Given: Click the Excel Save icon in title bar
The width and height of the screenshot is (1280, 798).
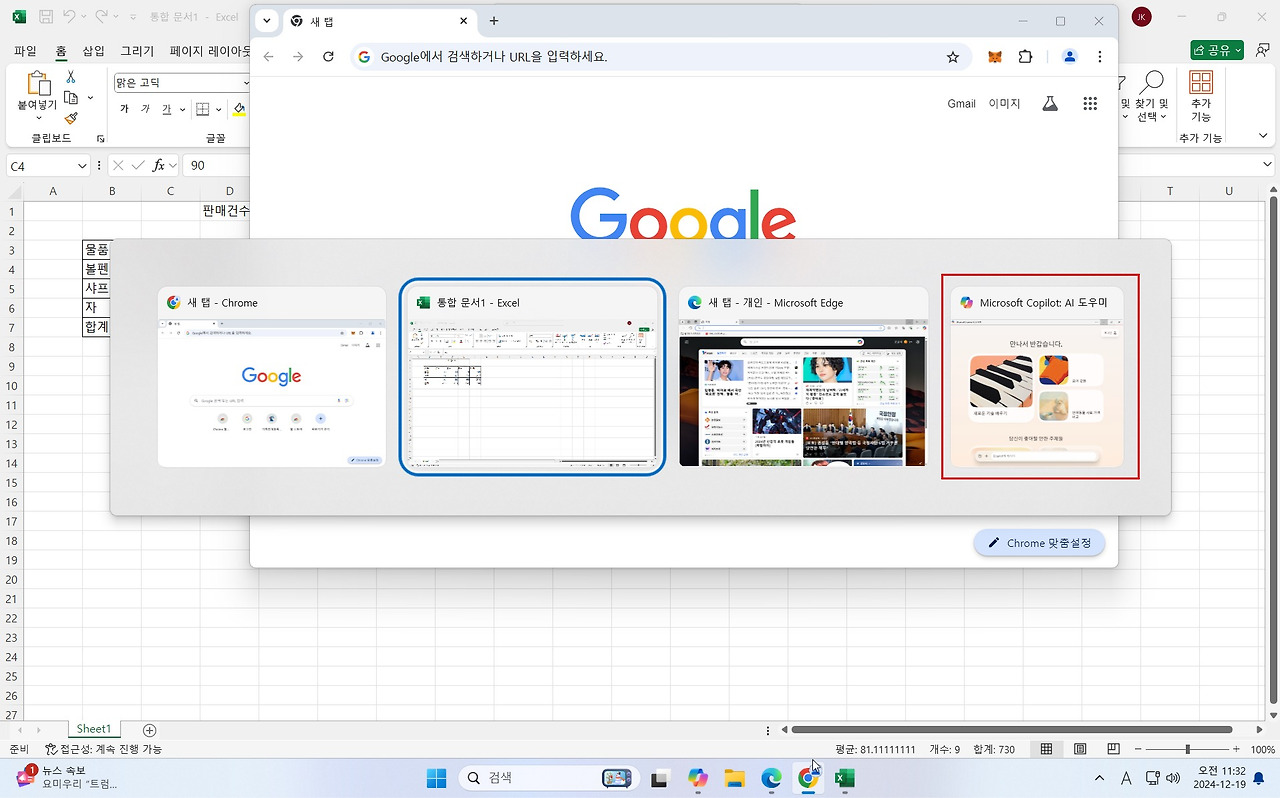Looking at the screenshot, I should 46,17.
